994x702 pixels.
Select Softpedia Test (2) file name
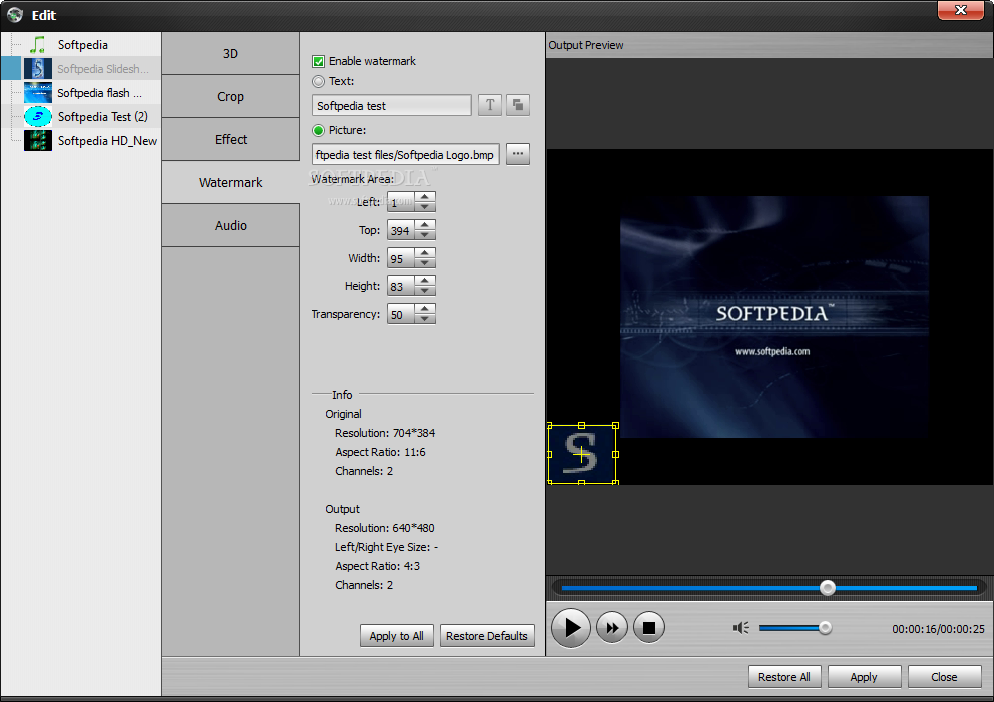(x=103, y=117)
